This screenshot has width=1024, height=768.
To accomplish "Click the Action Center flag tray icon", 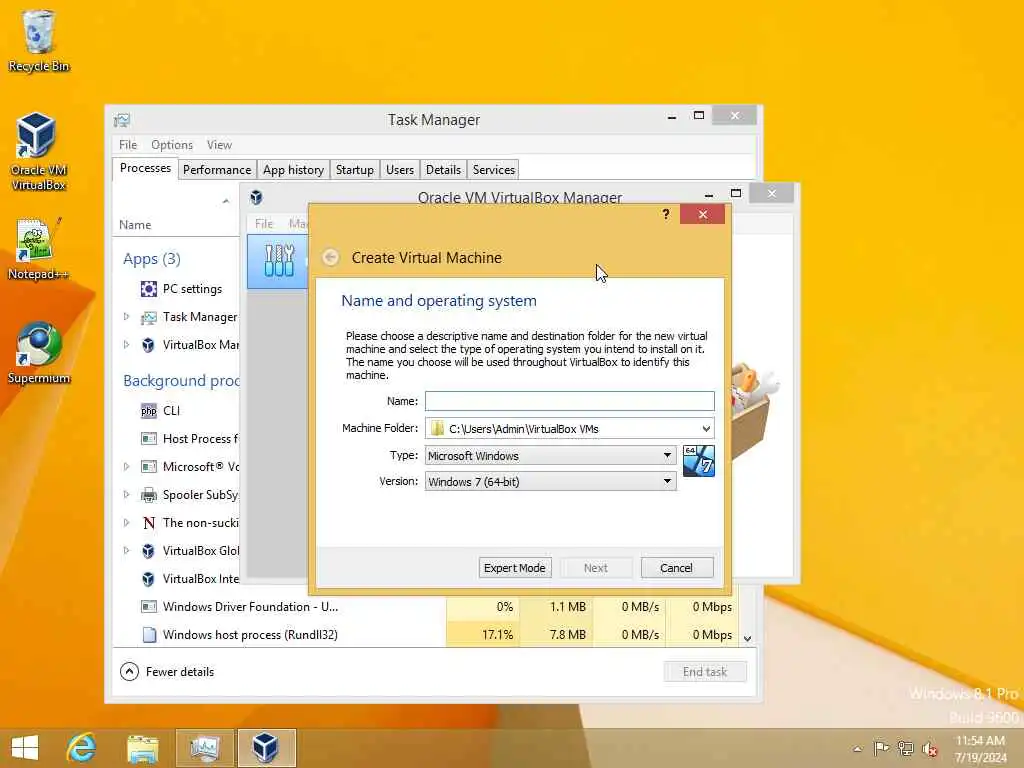I will tap(881, 748).
